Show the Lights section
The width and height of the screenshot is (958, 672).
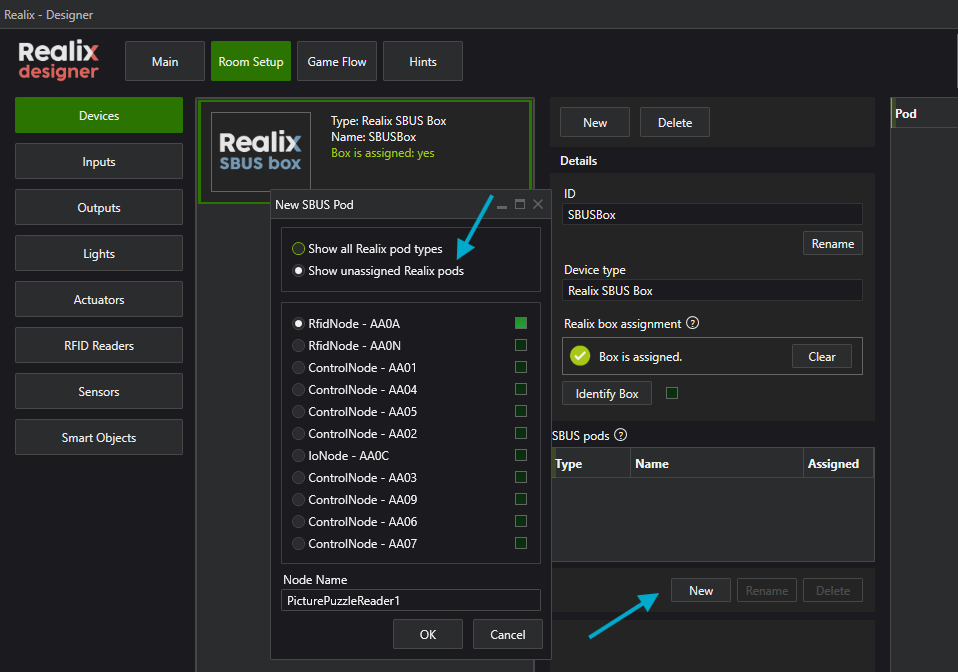(99, 254)
